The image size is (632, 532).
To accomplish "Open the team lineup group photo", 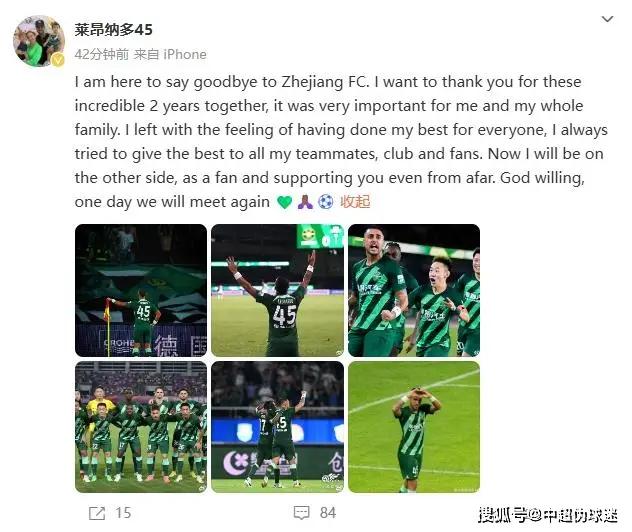I will [x=141, y=427].
